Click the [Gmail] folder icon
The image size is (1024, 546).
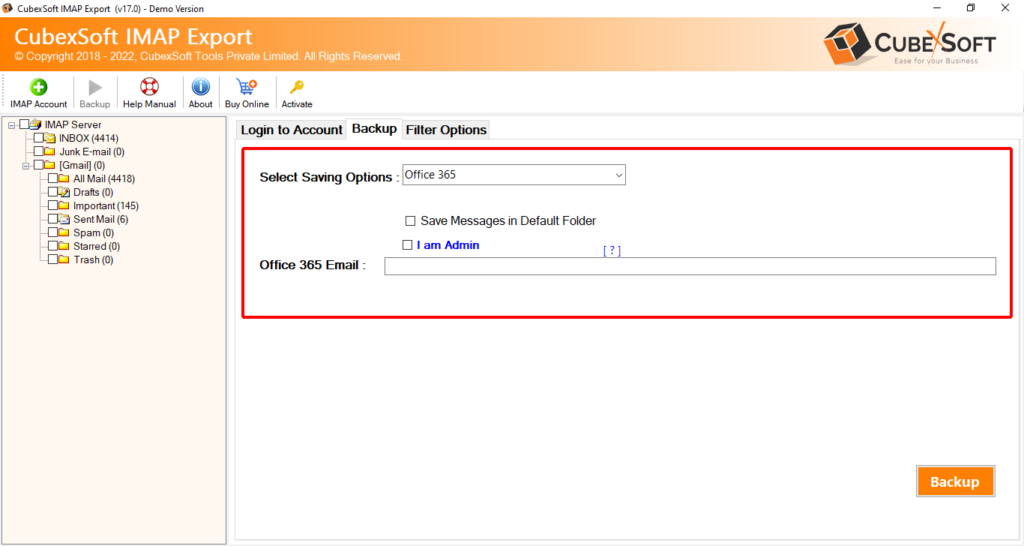point(50,165)
